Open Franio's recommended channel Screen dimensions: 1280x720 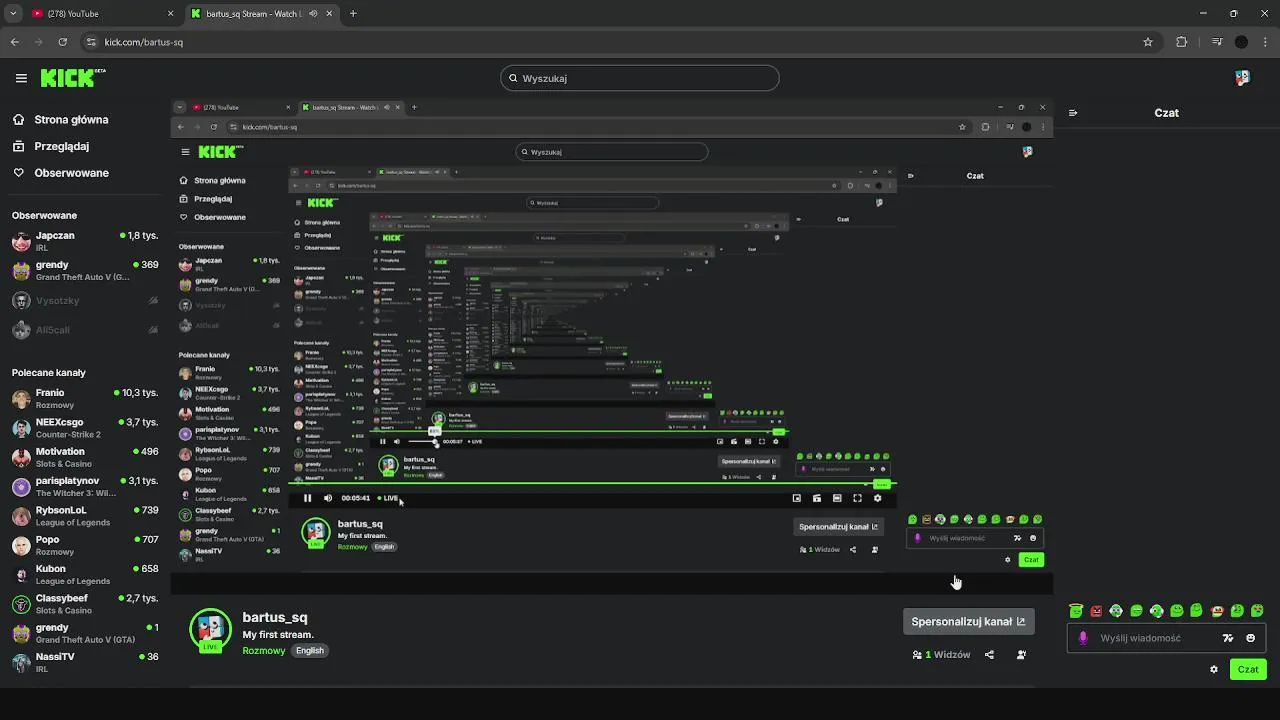coord(85,399)
